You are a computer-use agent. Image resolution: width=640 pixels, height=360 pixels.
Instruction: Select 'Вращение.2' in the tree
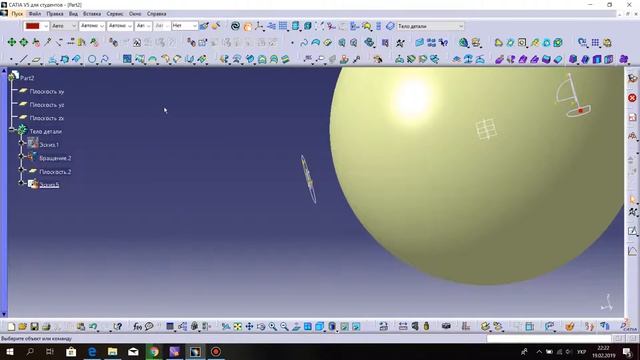click(x=55, y=158)
